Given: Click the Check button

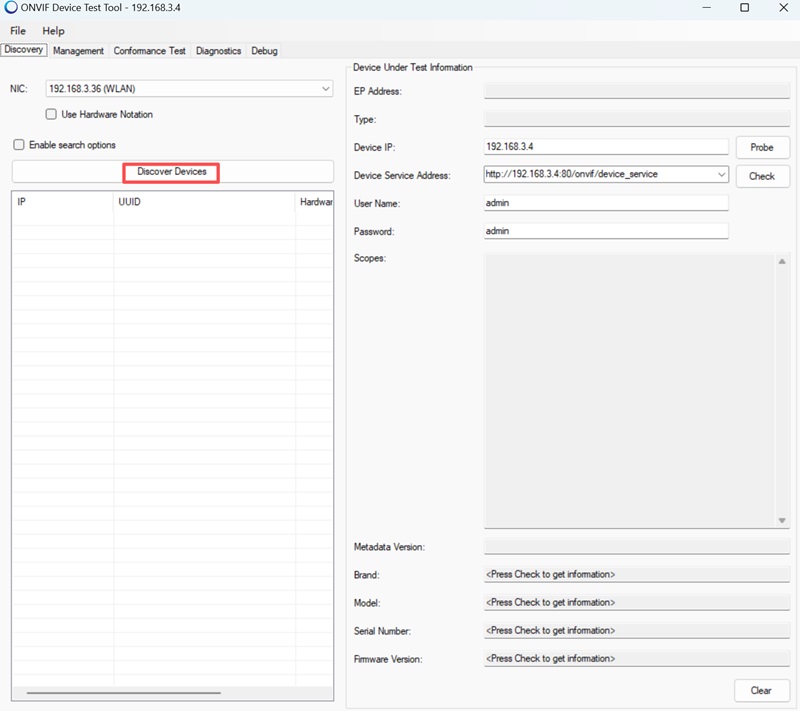Looking at the screenshot, I should tap(762, 176).
